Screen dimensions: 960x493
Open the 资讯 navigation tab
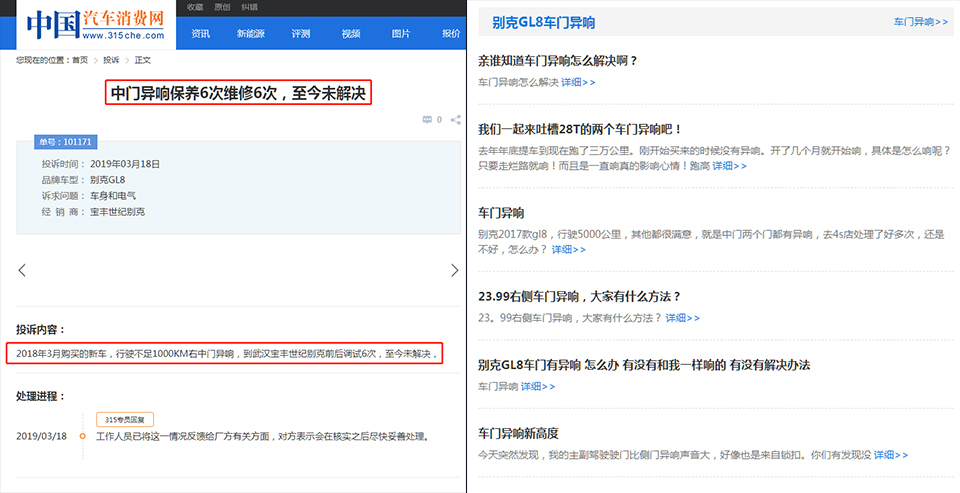click(200, 34)
